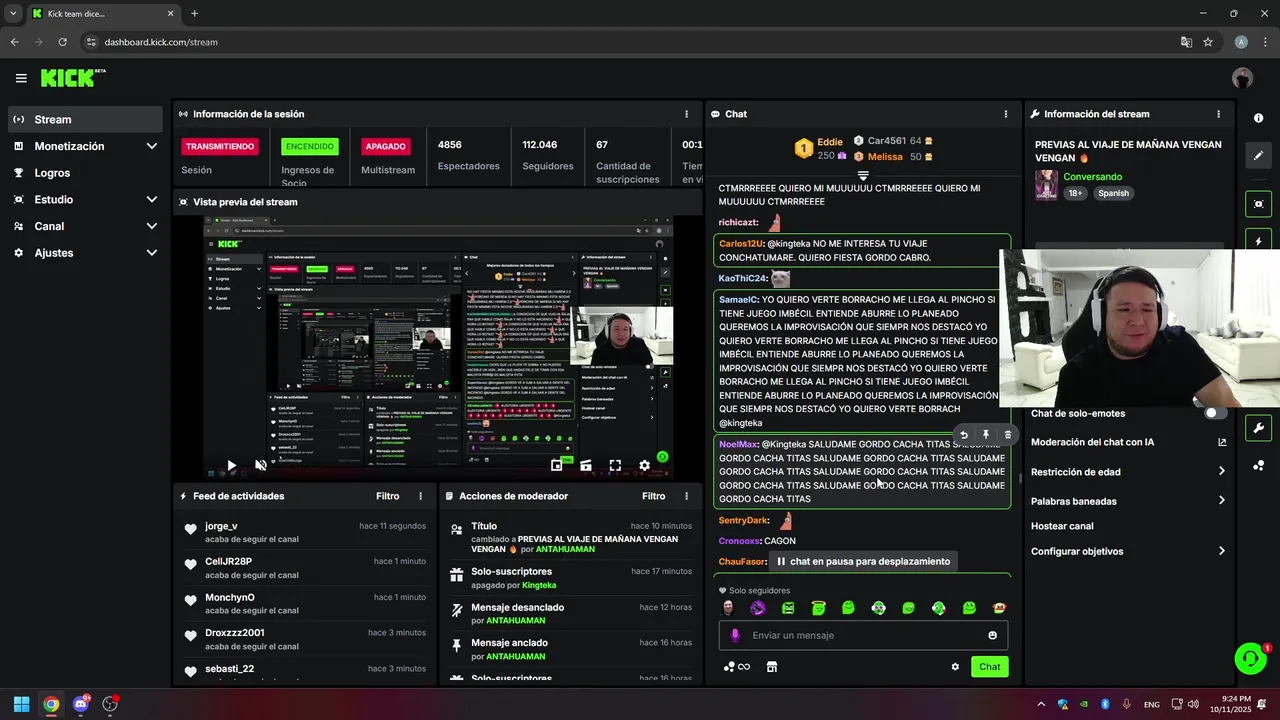Click the microphone icon in message box
Screen dimensions: 1280x720
point(735,635)
